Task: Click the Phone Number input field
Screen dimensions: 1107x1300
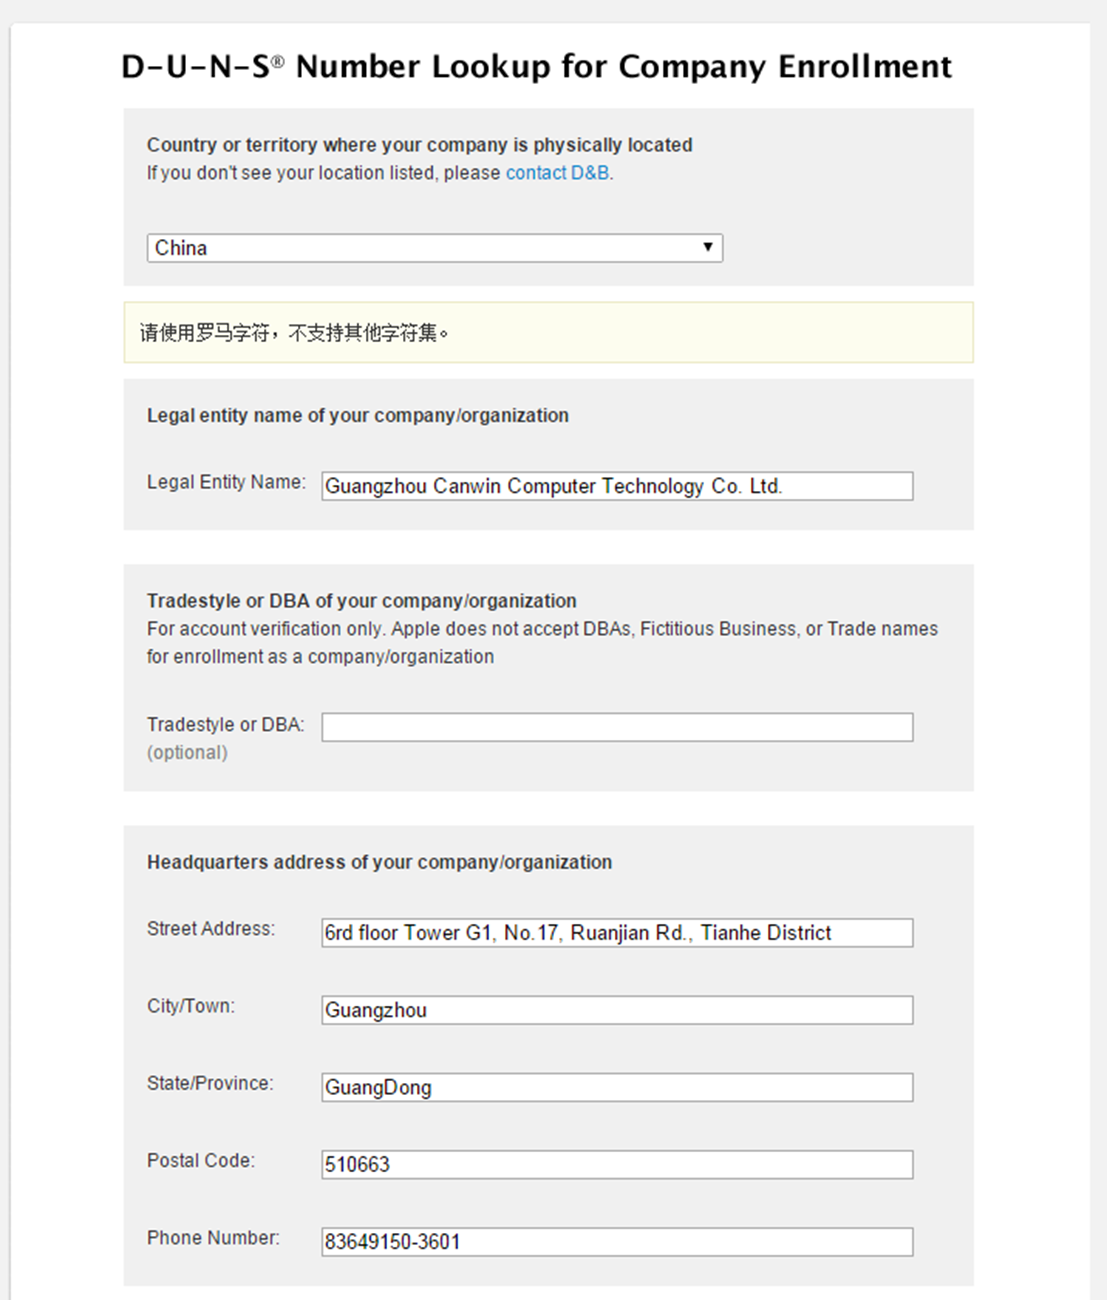Action: (x=617, y=1241)
